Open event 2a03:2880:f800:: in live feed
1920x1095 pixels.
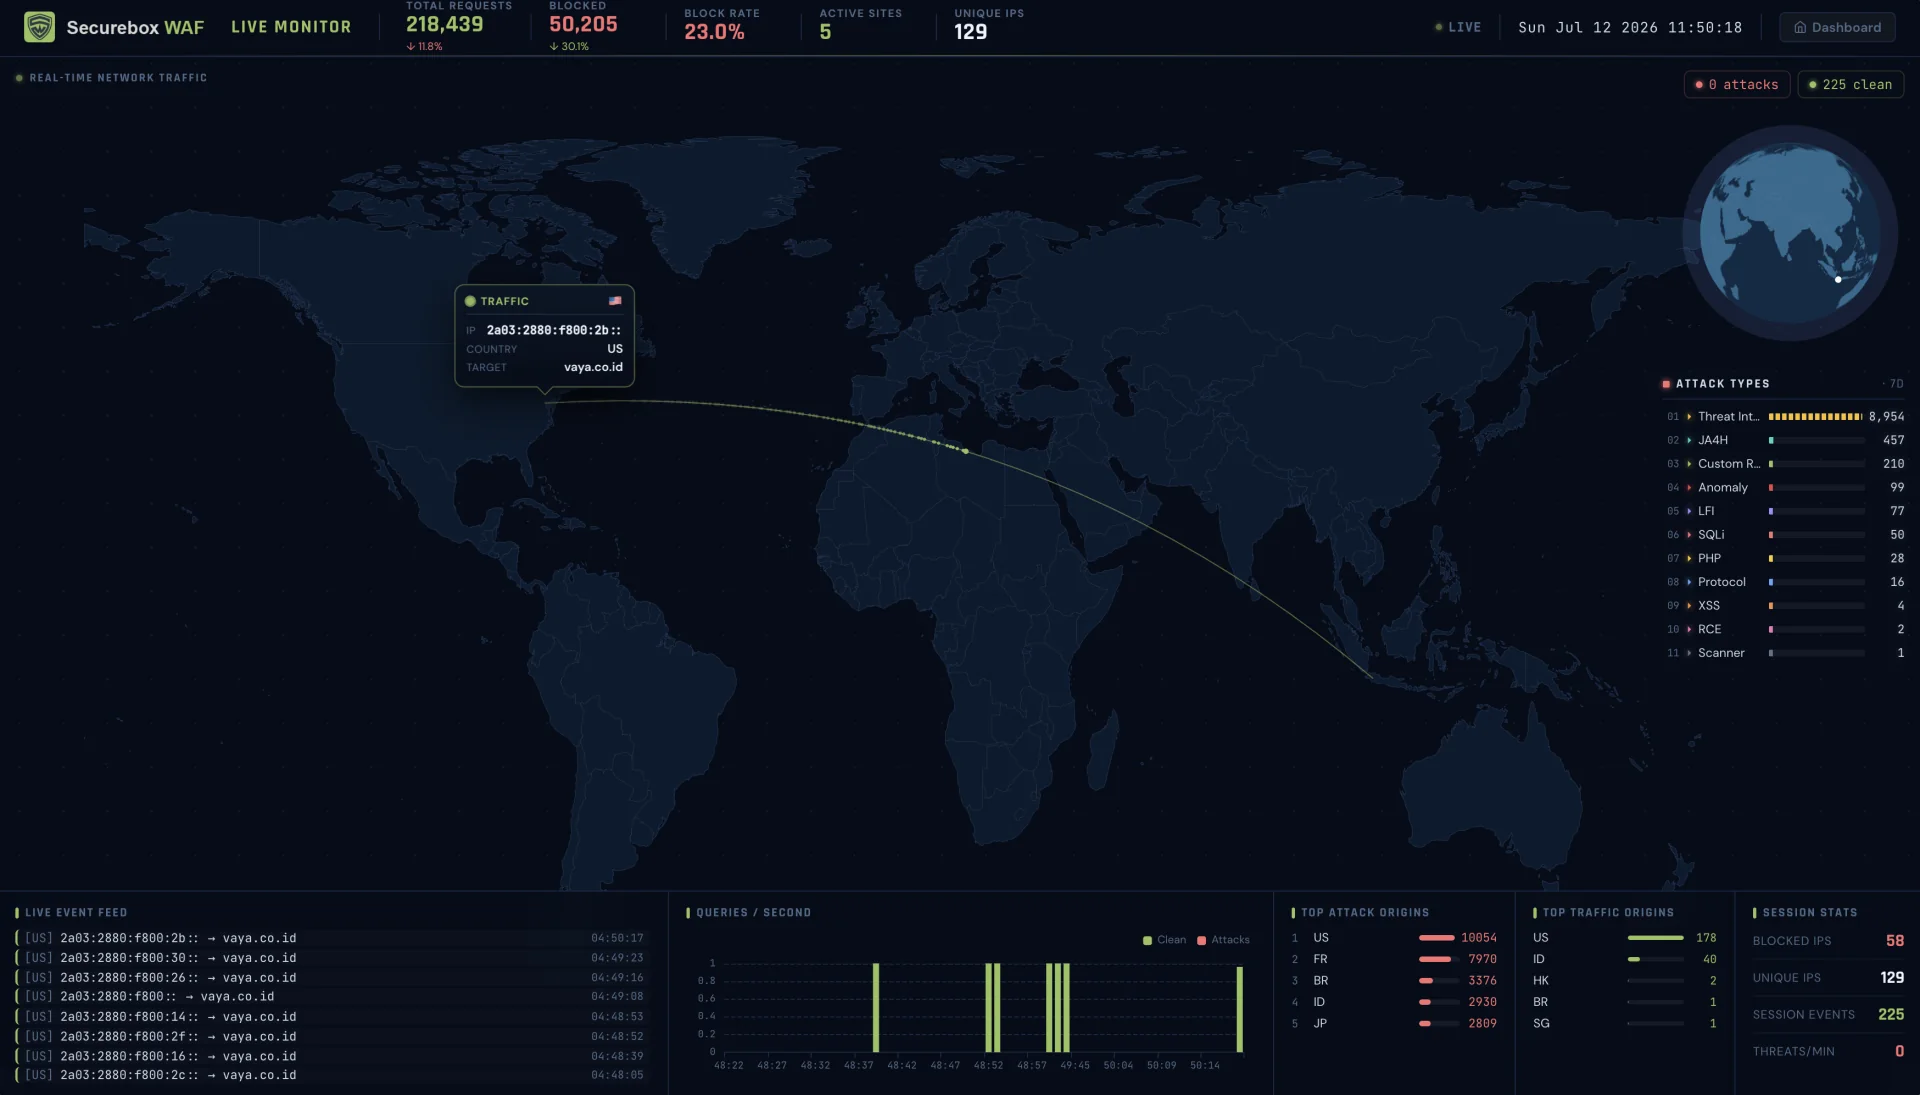click(x=330, y=997)
